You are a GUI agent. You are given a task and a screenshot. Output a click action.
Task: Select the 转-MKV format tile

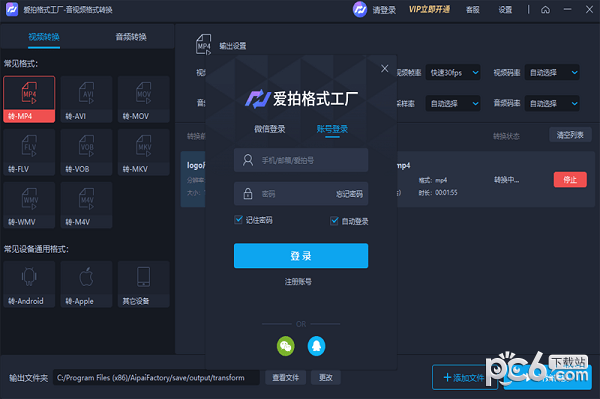pyautogui.click(x=143, y=152)
